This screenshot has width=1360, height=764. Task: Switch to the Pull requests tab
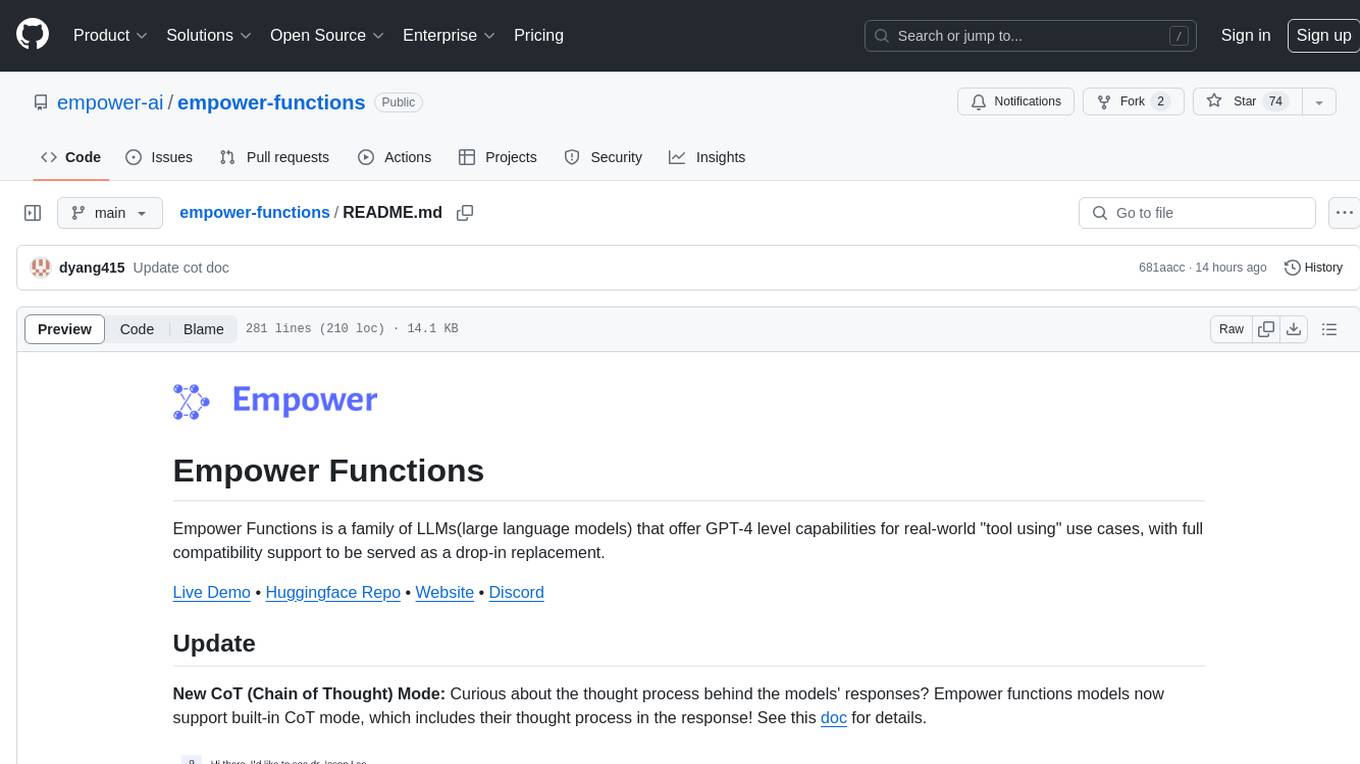coord(274,157)
